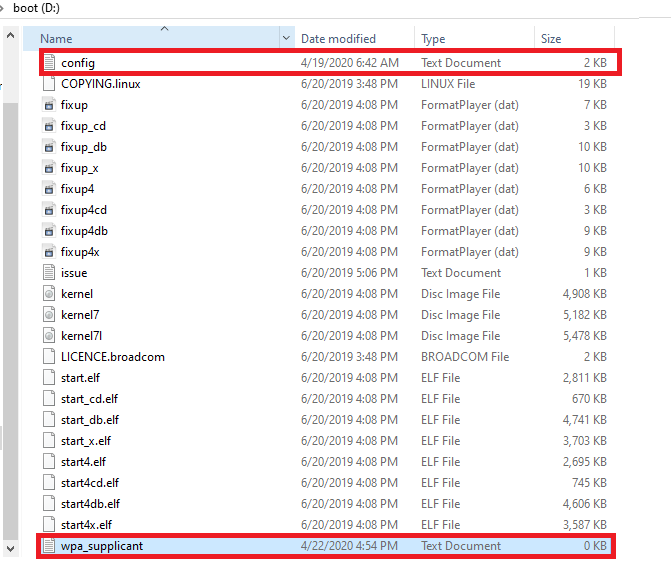Select the fixup4x file name
Image resolution: width=671 pixels, height=562 pixels.
pos(80,252)
